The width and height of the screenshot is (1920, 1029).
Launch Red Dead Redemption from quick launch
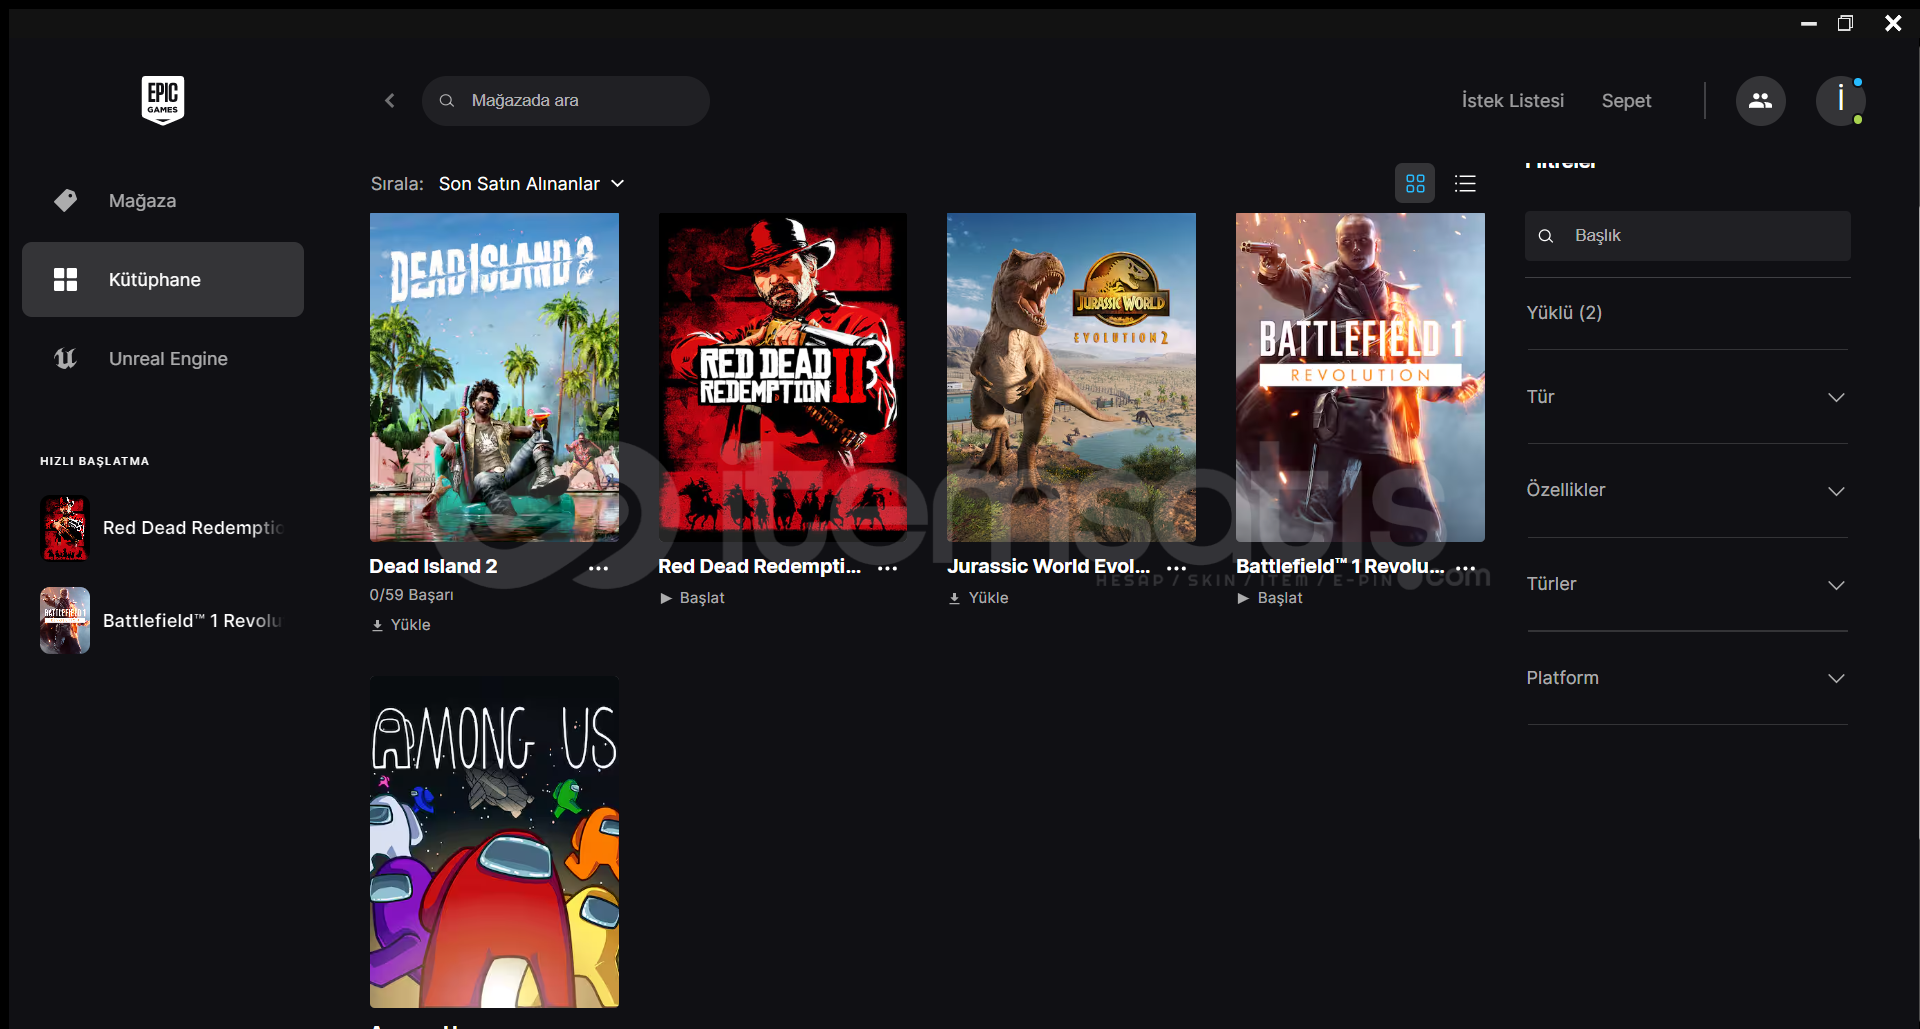[165, 527]
